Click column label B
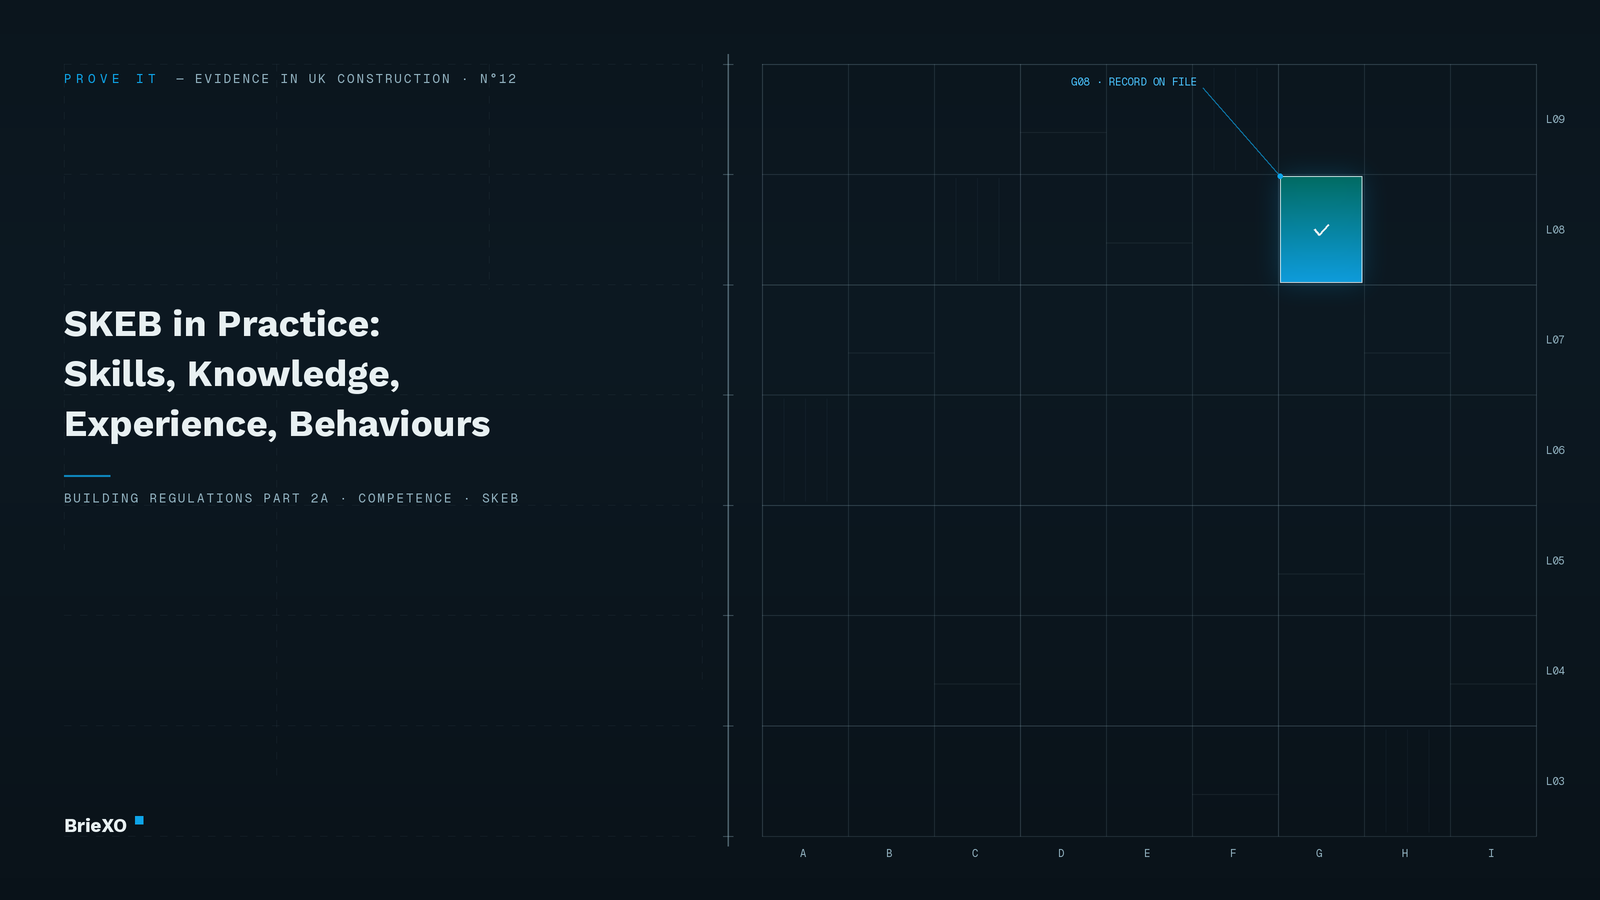 [889, 853]
